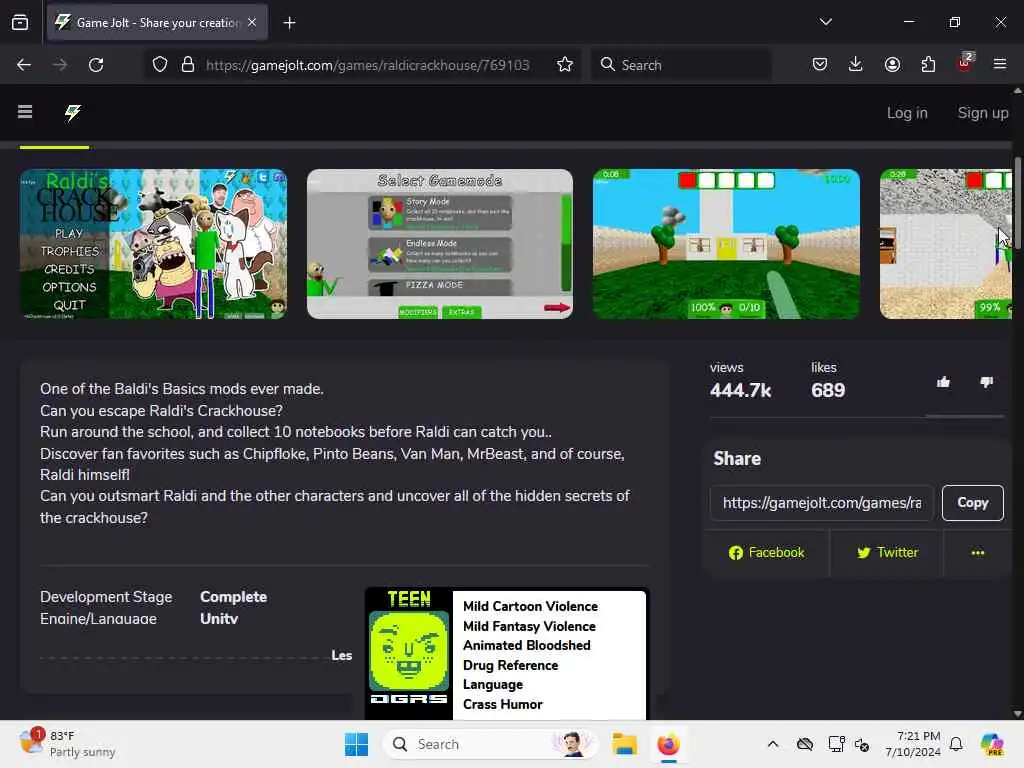Open a new browser tab
This screenshot has height=768, width=1024.
pyautogui.click(x=289, y=23)
